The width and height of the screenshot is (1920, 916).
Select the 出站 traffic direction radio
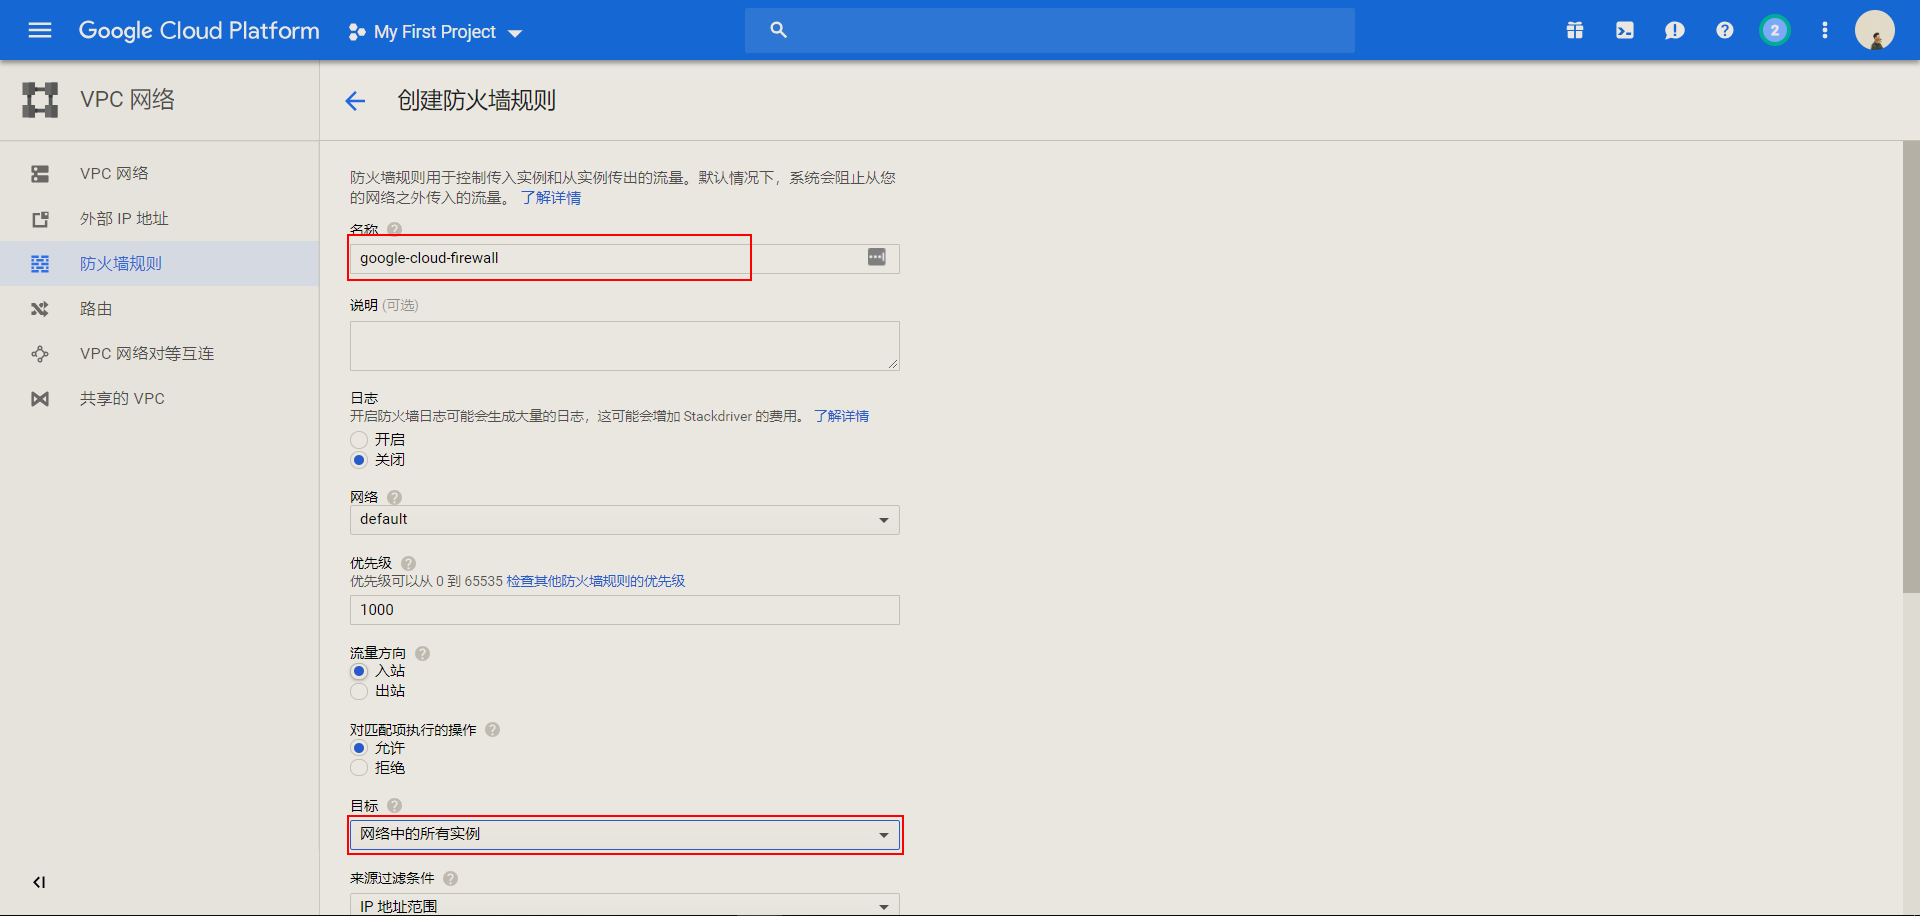tap(359, 691)
